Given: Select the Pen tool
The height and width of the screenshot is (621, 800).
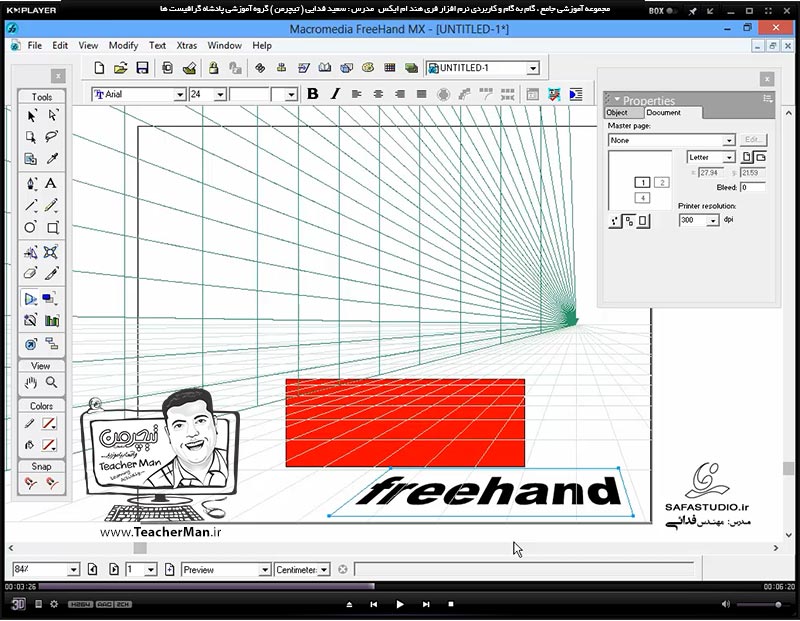Looking at the screenshot, I should (x=31, y=183).
